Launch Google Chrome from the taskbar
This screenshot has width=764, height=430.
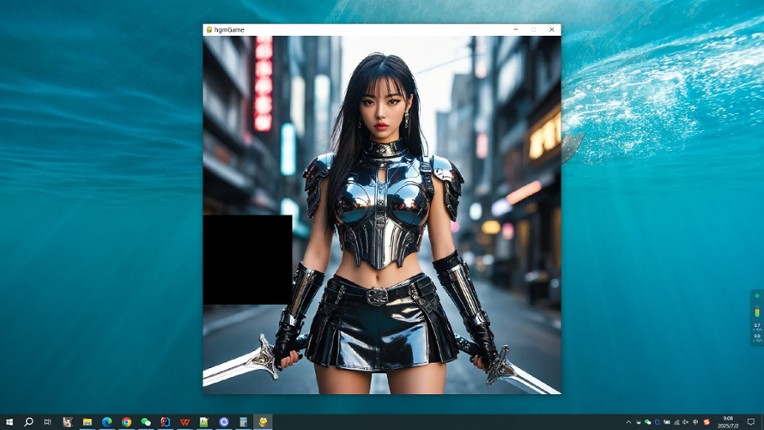click(126, 422)
